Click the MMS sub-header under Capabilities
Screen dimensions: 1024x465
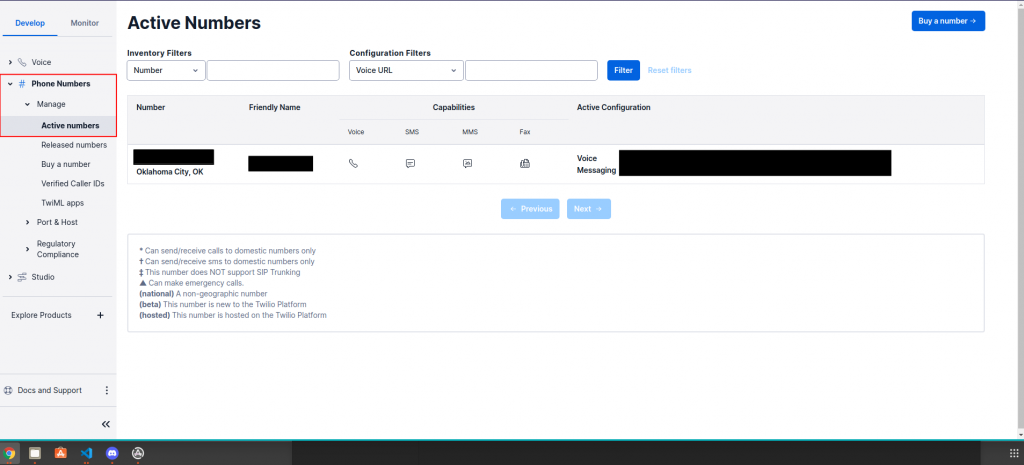(470, 132)
